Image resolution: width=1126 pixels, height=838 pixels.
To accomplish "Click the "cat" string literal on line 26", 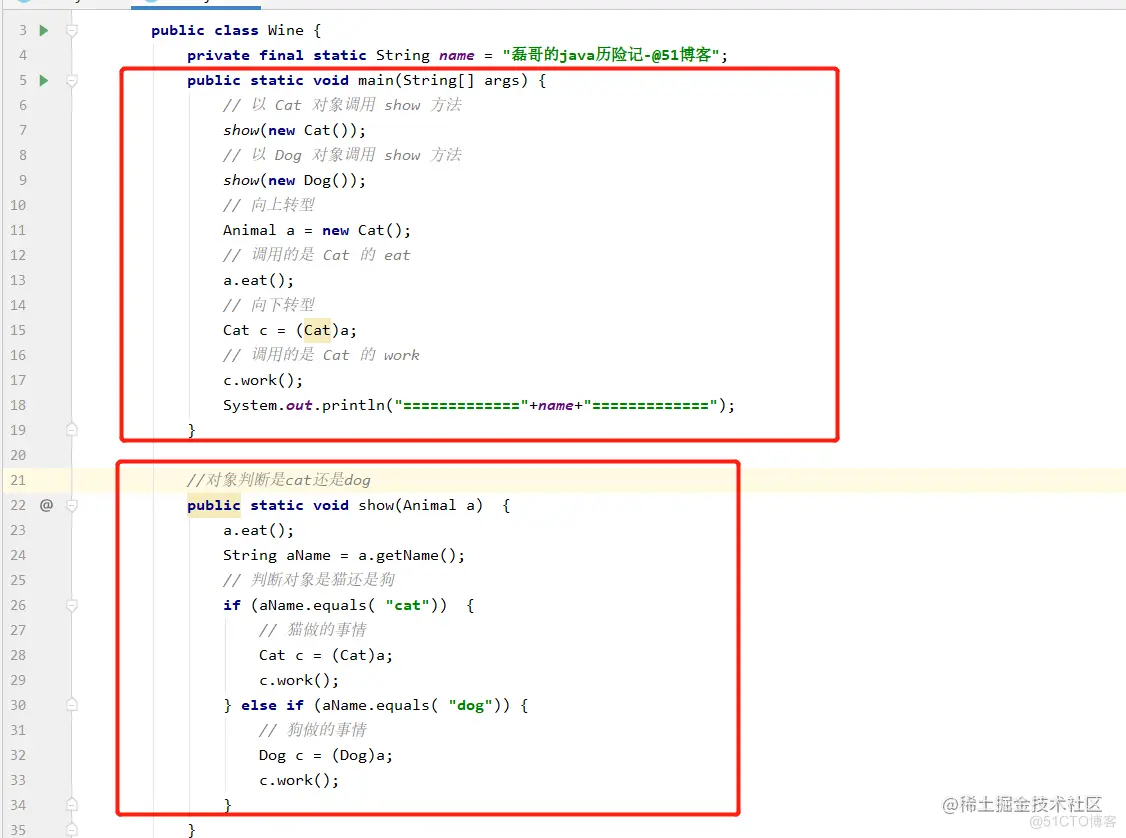I will point(407,605).
